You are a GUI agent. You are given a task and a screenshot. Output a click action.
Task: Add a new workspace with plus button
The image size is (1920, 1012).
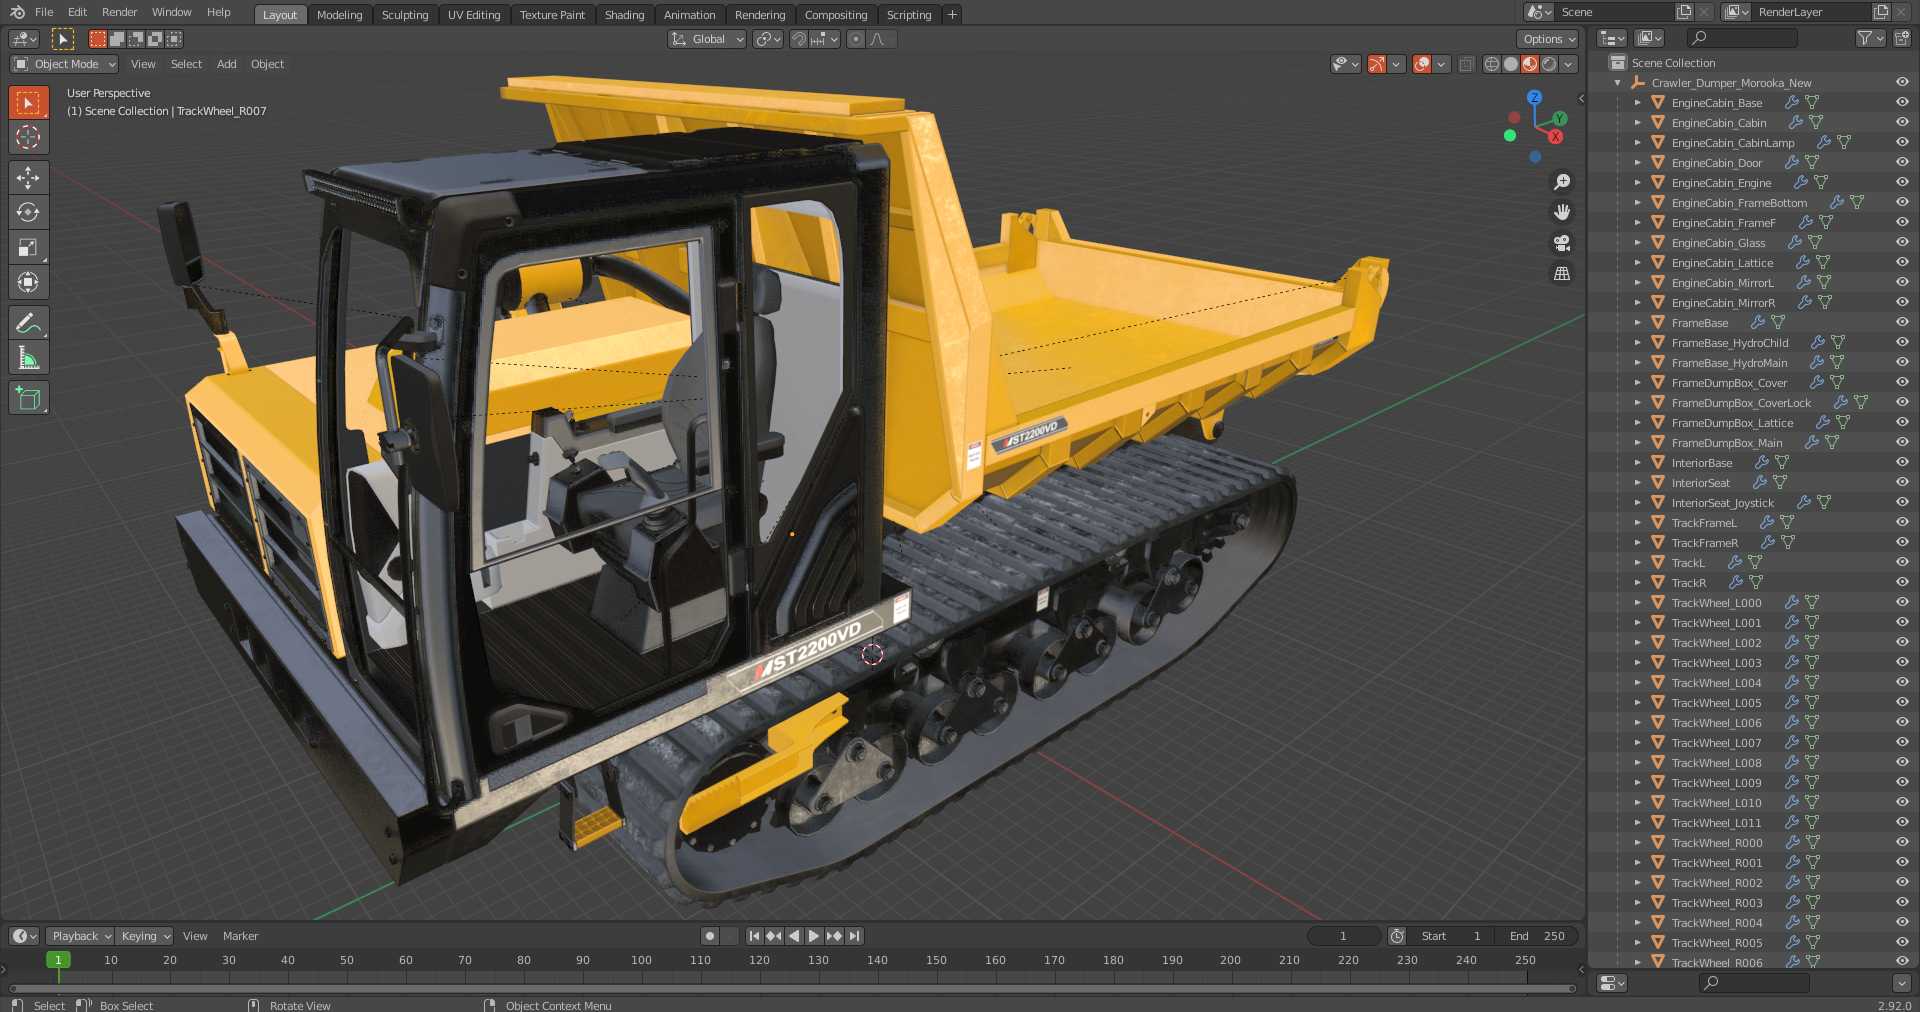[x=952, y=14]
